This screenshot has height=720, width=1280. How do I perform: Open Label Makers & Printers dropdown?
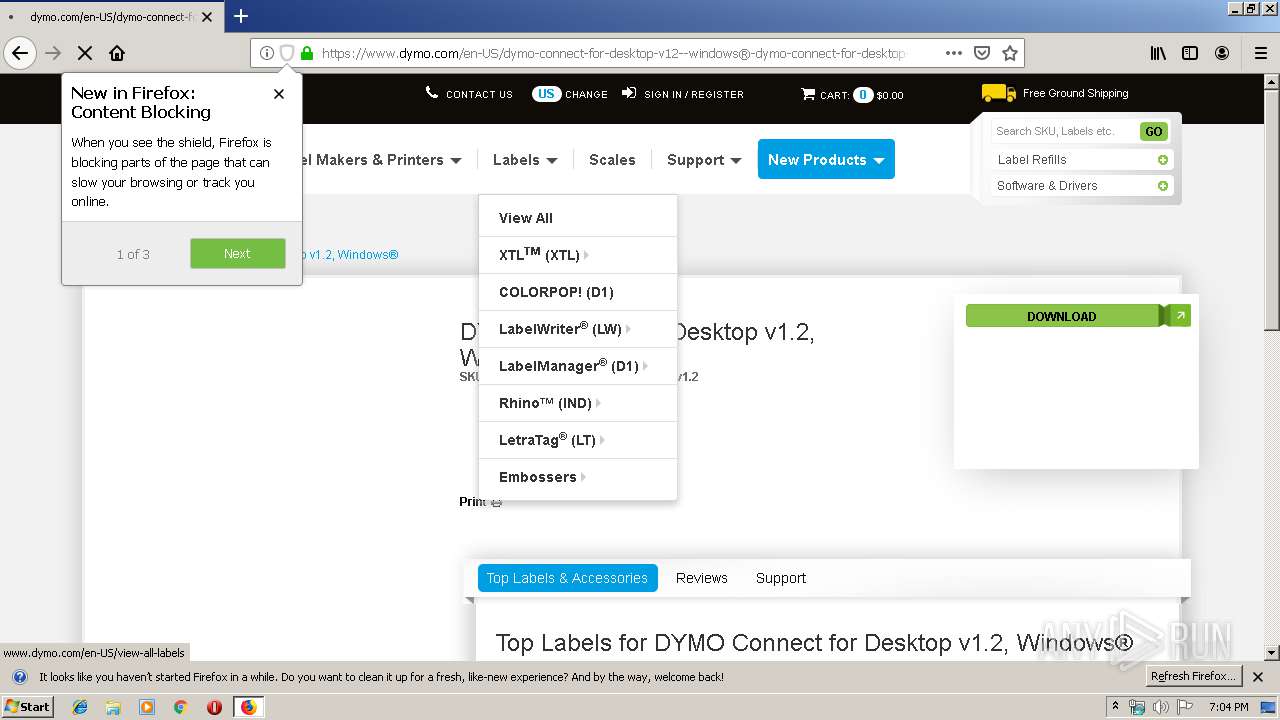click(x=380, y=160)
